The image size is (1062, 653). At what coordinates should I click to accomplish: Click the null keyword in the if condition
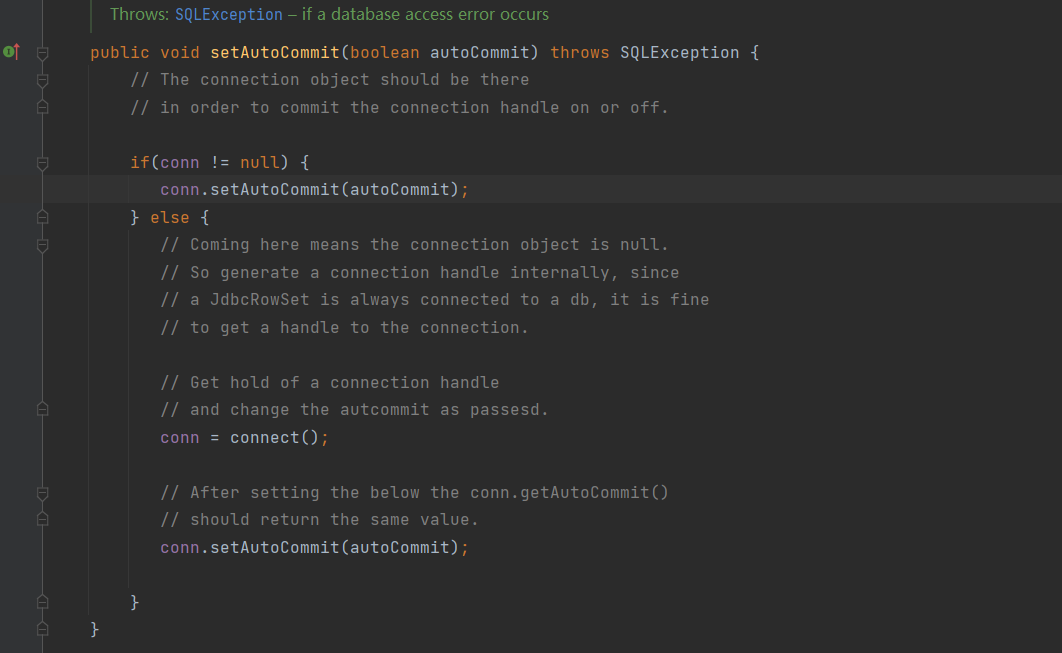(x=259, y=162)
